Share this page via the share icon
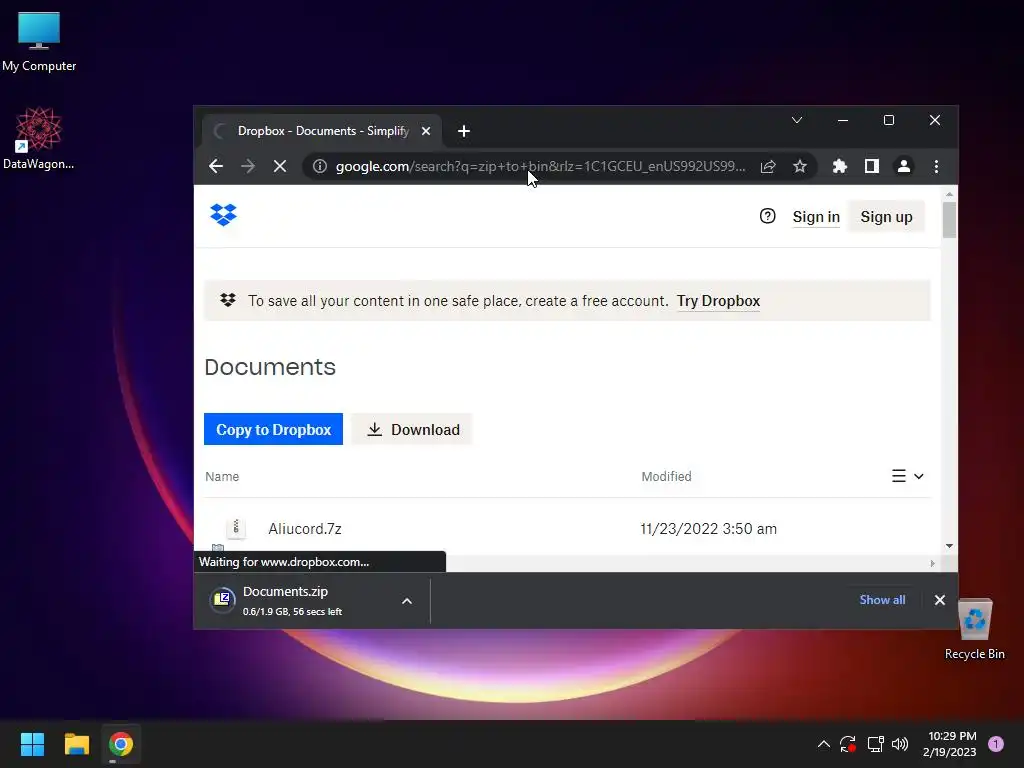This screenshot has width=1024, height=768. tap(768, 167)
